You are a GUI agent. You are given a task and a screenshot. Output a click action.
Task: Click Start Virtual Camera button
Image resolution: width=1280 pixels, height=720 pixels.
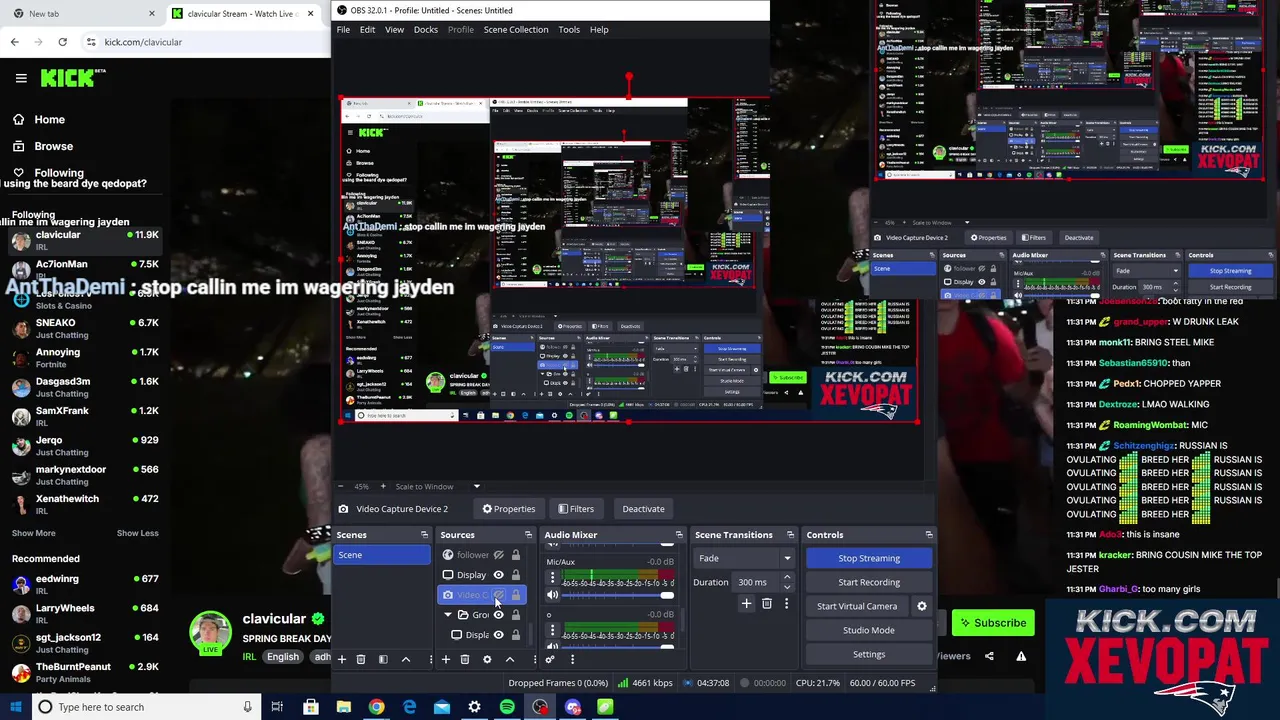(x=857, y=606)
